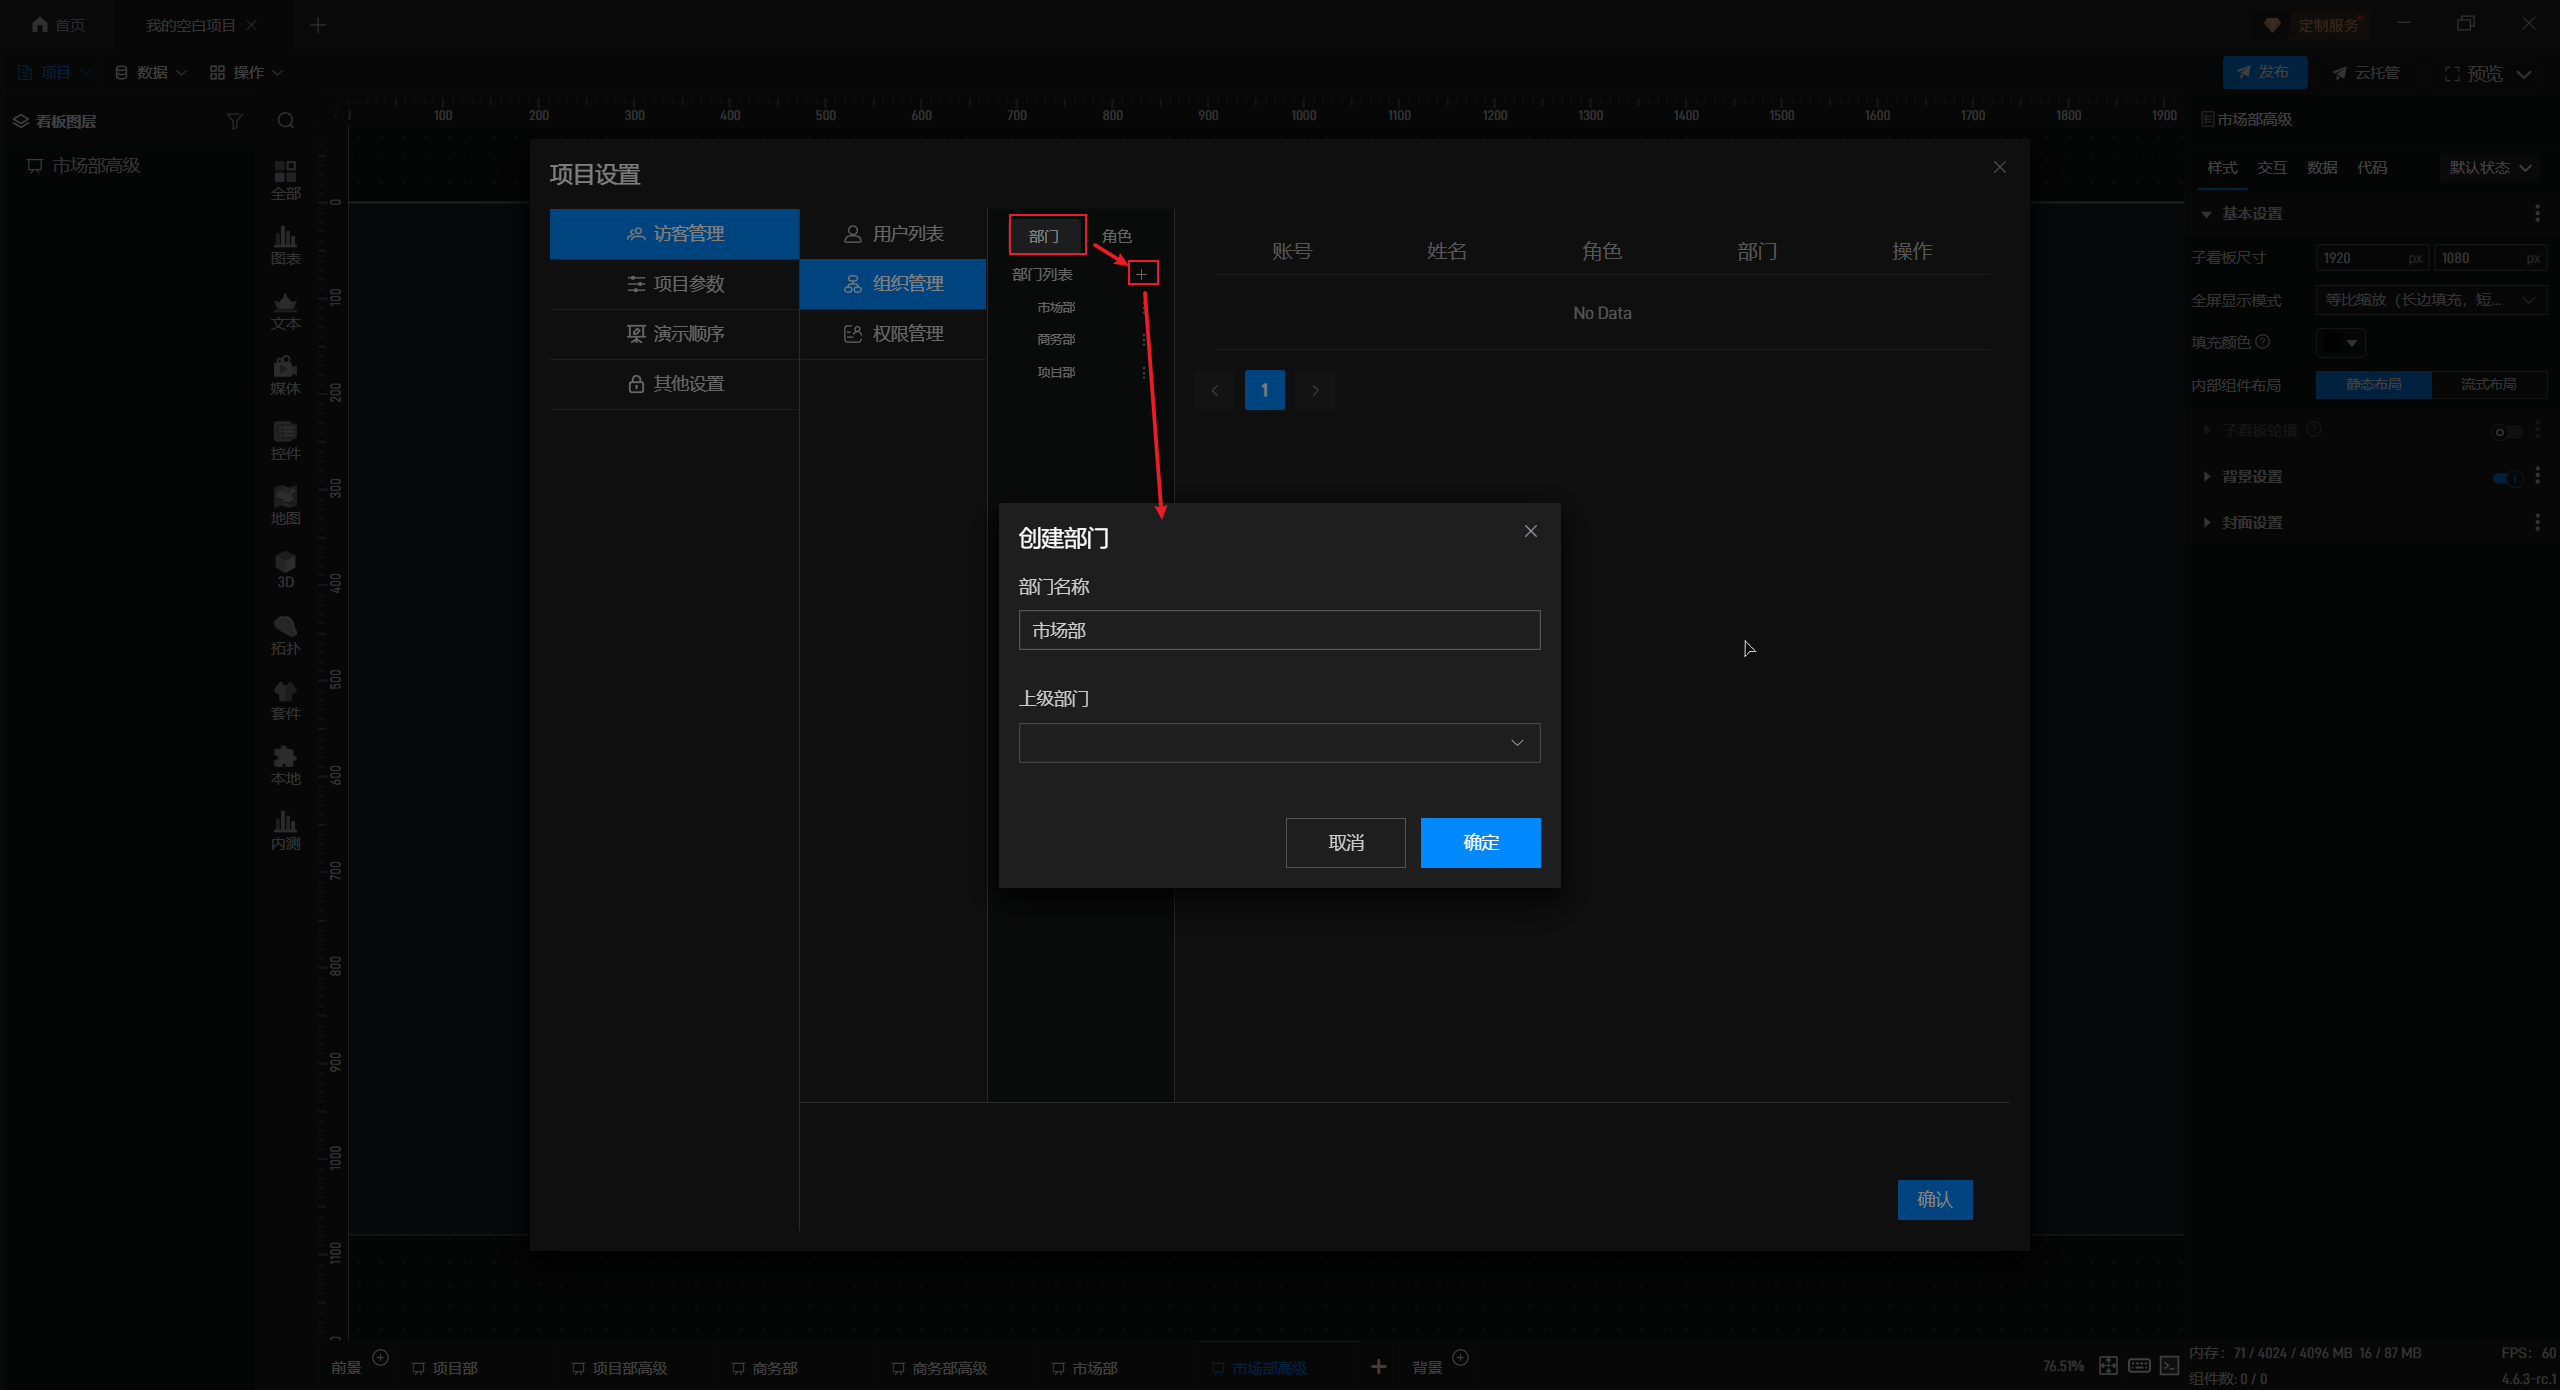Open the 地图 component category icon
This screenshot has height=1390, width=2560.
click(285, 505)
